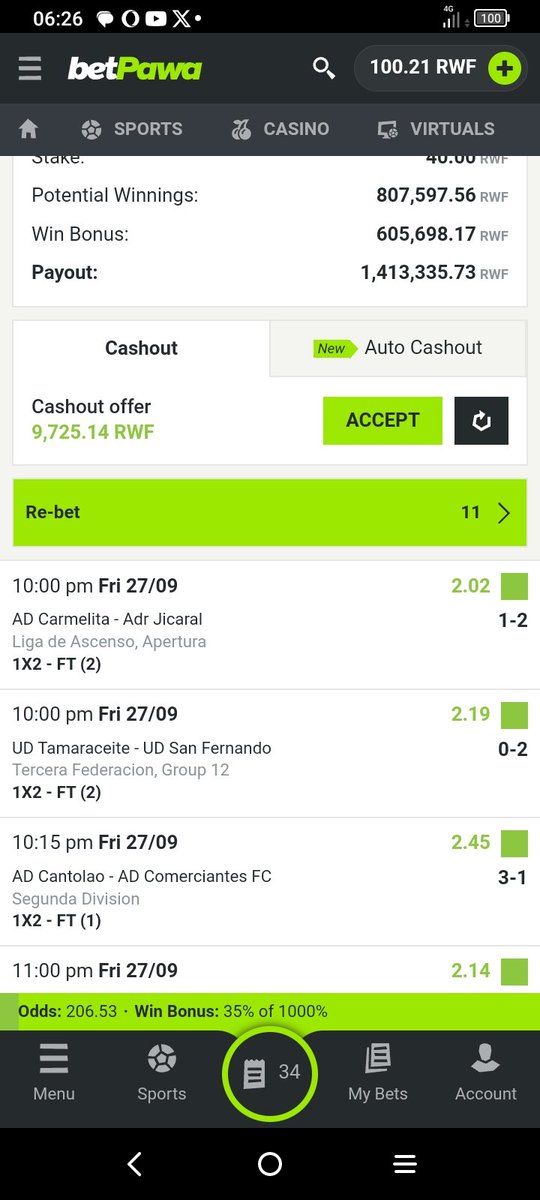Open VIRTUALS in top navigation

click(x=435, y=129)
